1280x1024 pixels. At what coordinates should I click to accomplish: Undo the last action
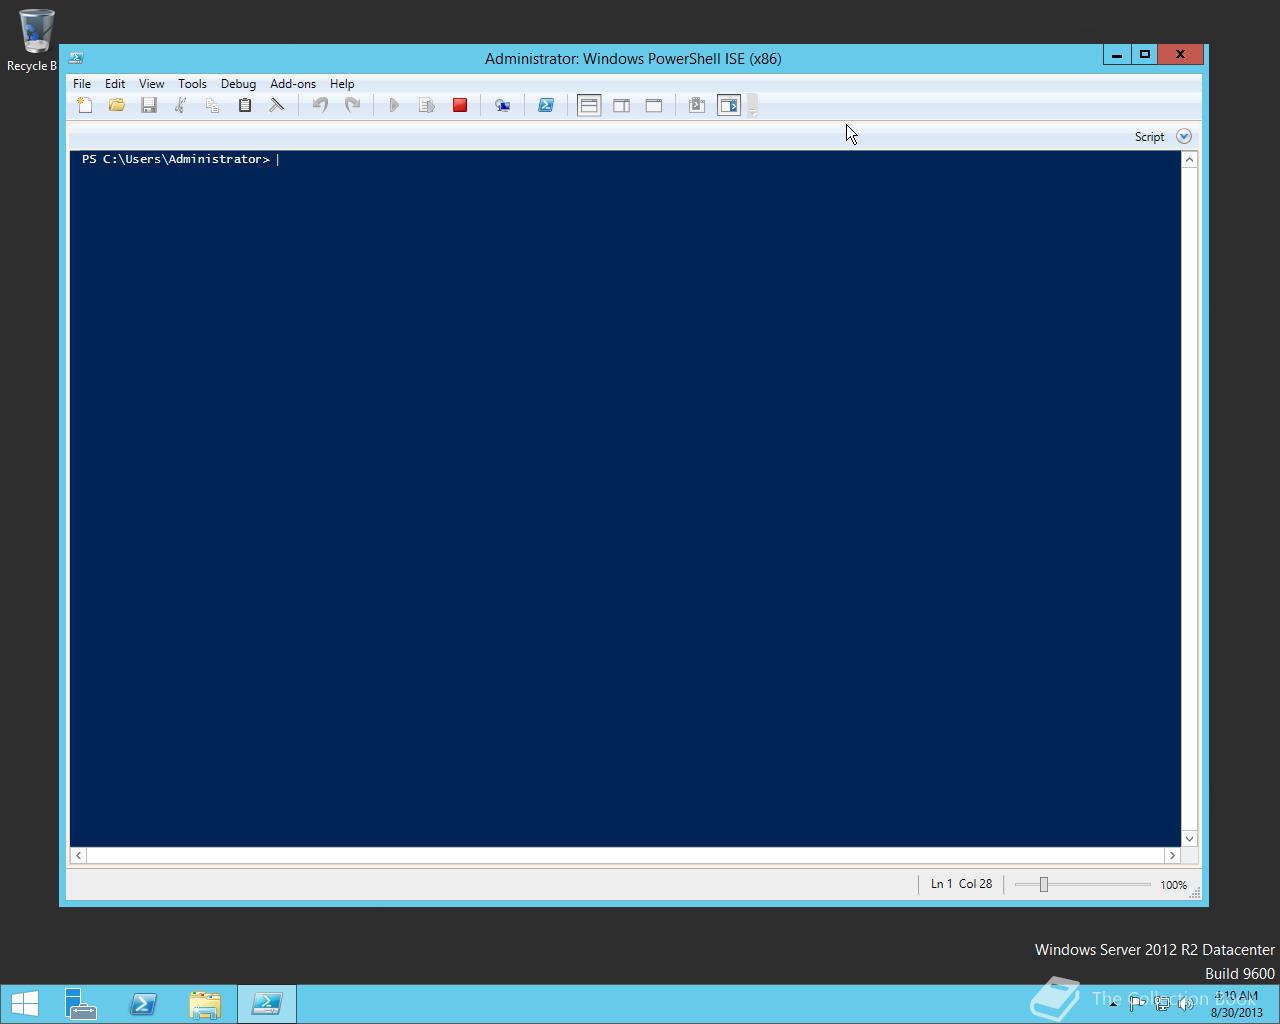[x=320, y=105]
